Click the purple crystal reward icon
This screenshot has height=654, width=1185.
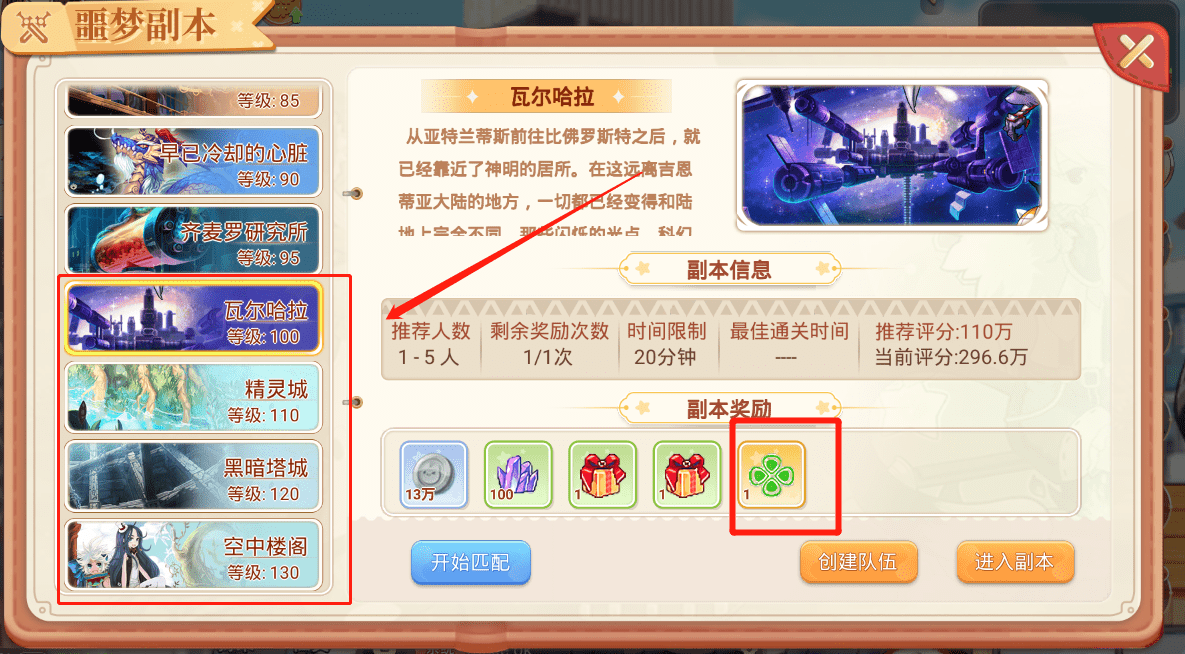(518, 474)
